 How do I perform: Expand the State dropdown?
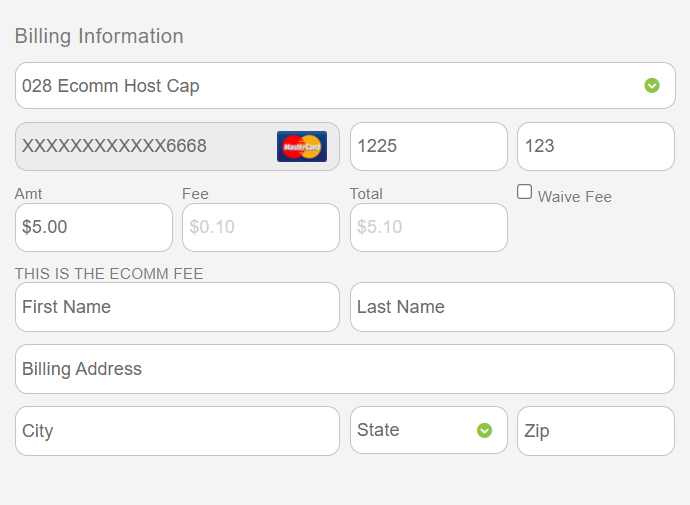point(428,430)
